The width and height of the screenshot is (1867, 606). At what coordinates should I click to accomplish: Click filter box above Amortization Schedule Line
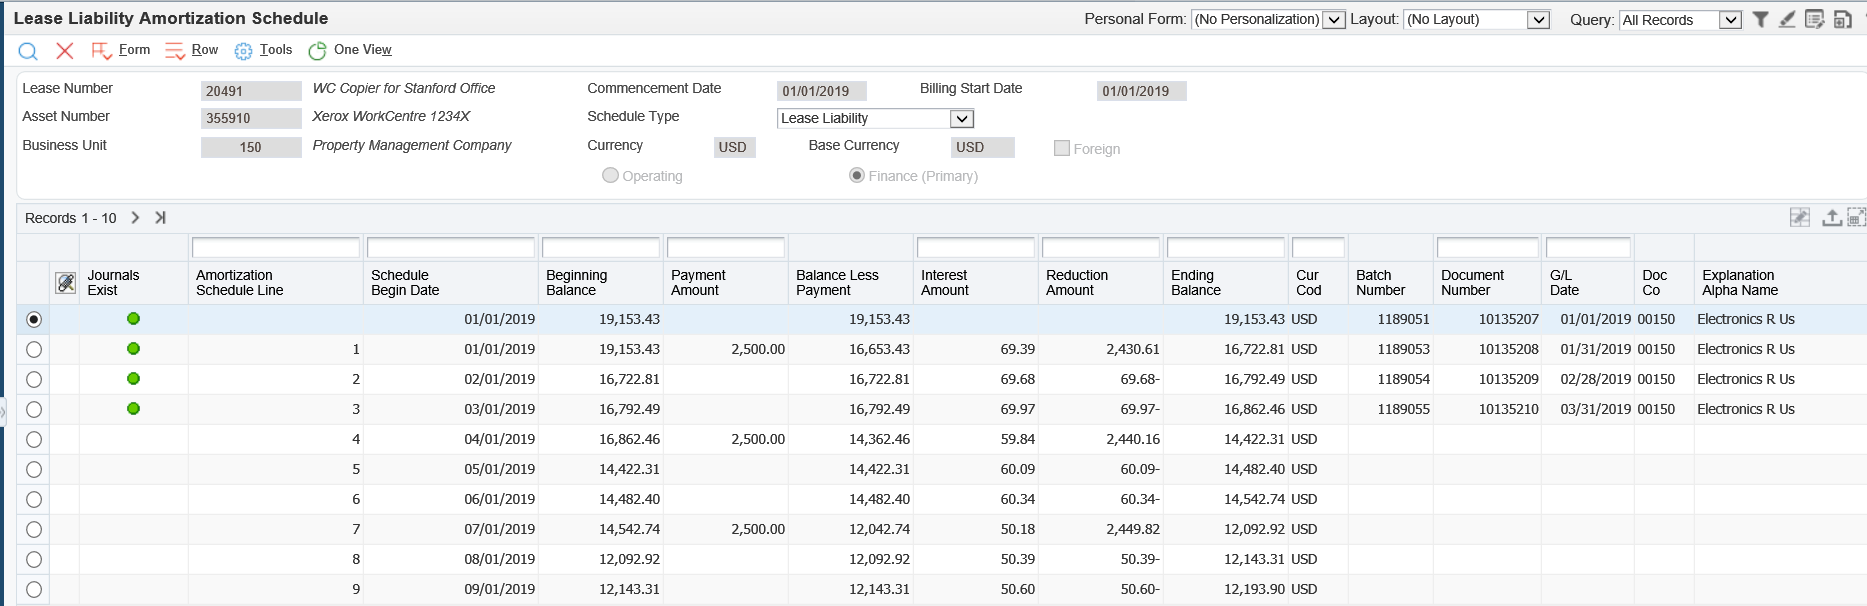pyautogui.click(x=276, y=247)
